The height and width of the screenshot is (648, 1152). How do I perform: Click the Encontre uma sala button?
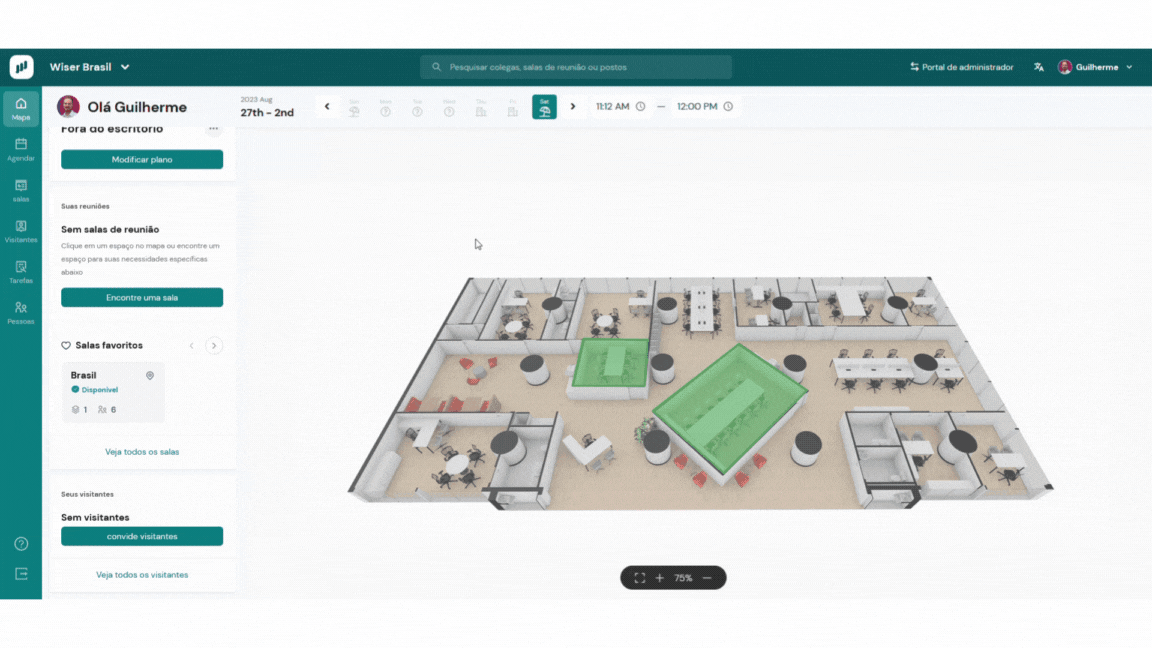click(142, 298)
